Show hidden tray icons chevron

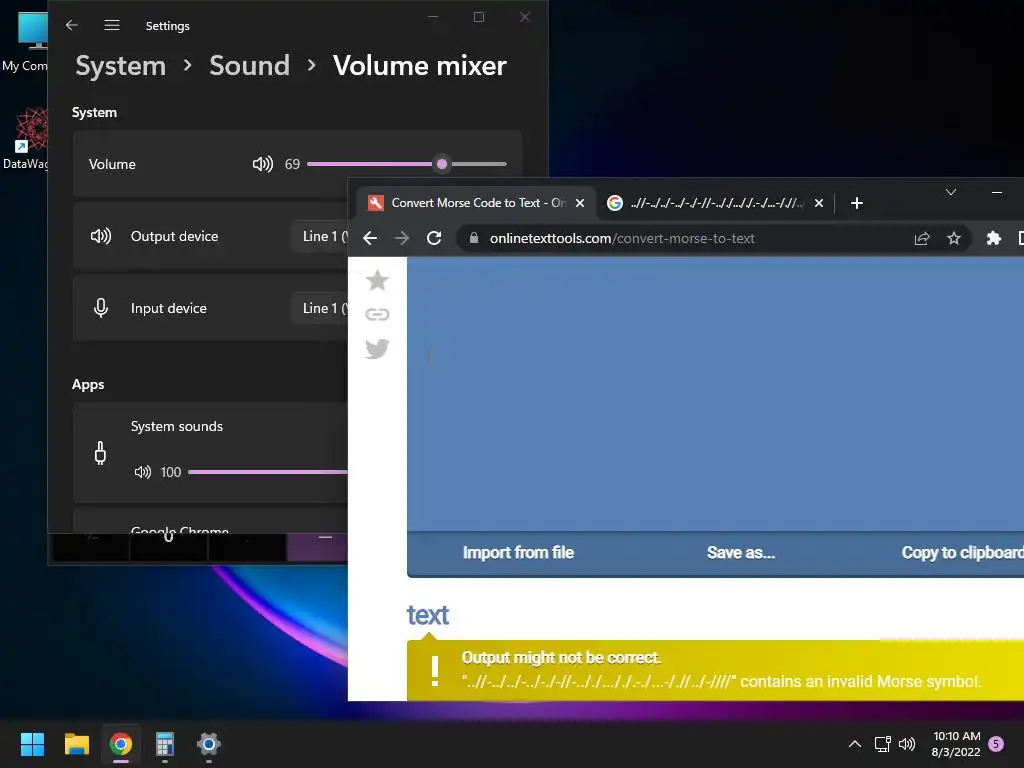854,744
